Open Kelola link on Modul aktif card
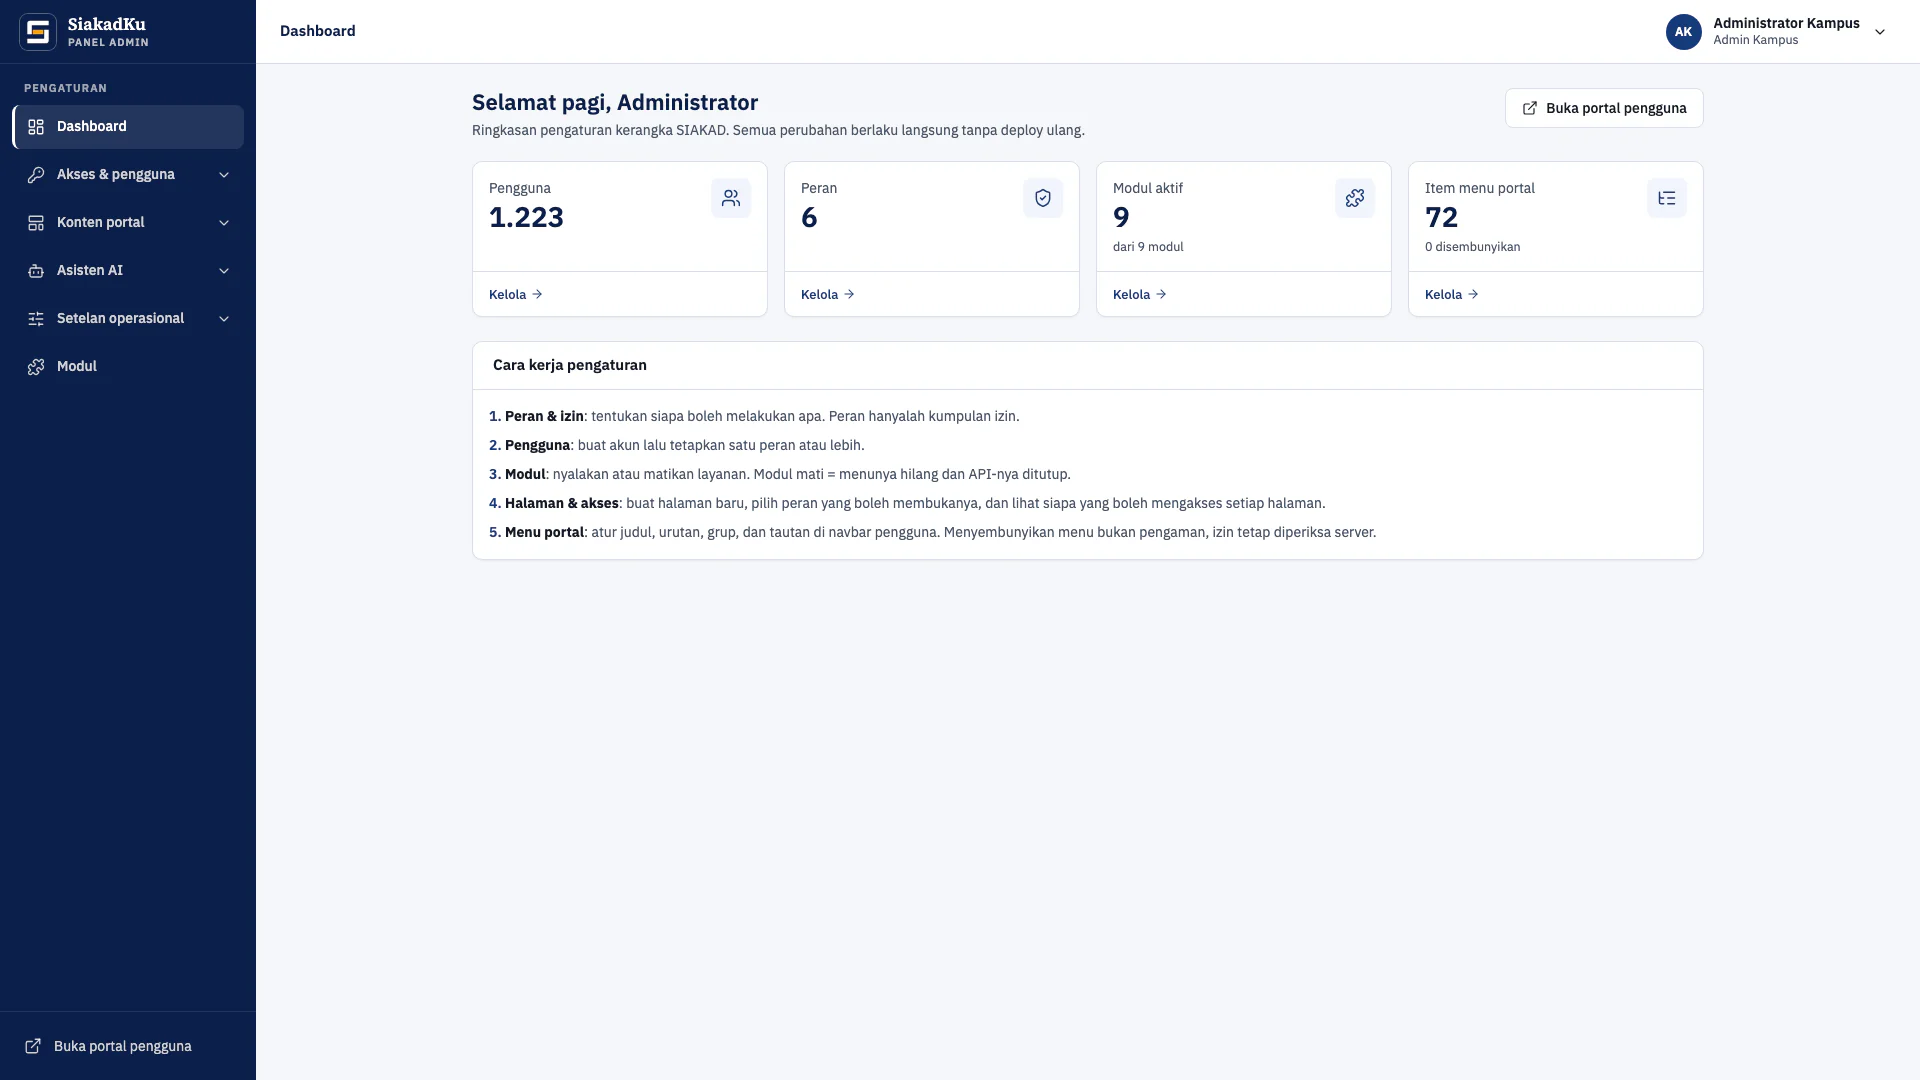 click(x=1140, y=294)
